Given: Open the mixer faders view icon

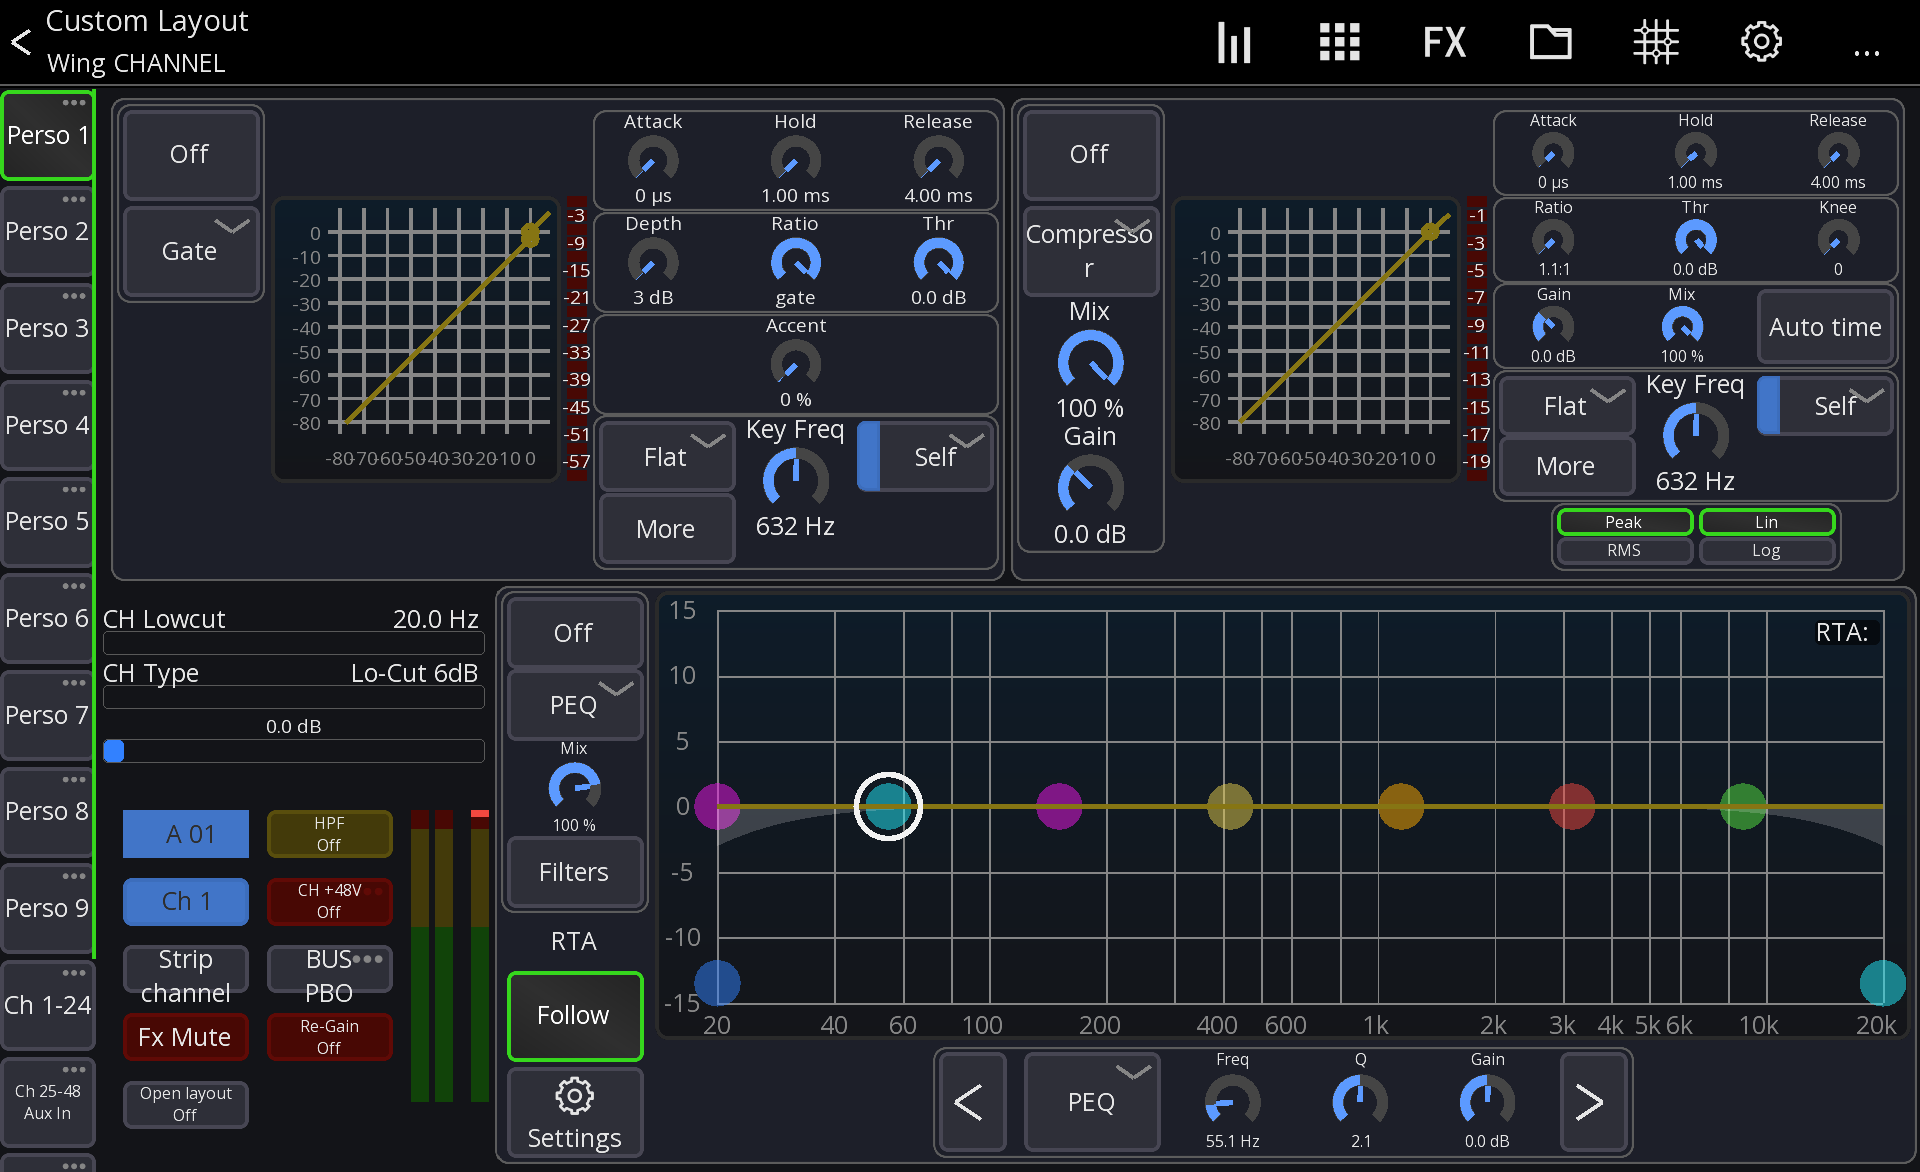Looking at the screenshot, I should pos(1234,43).
